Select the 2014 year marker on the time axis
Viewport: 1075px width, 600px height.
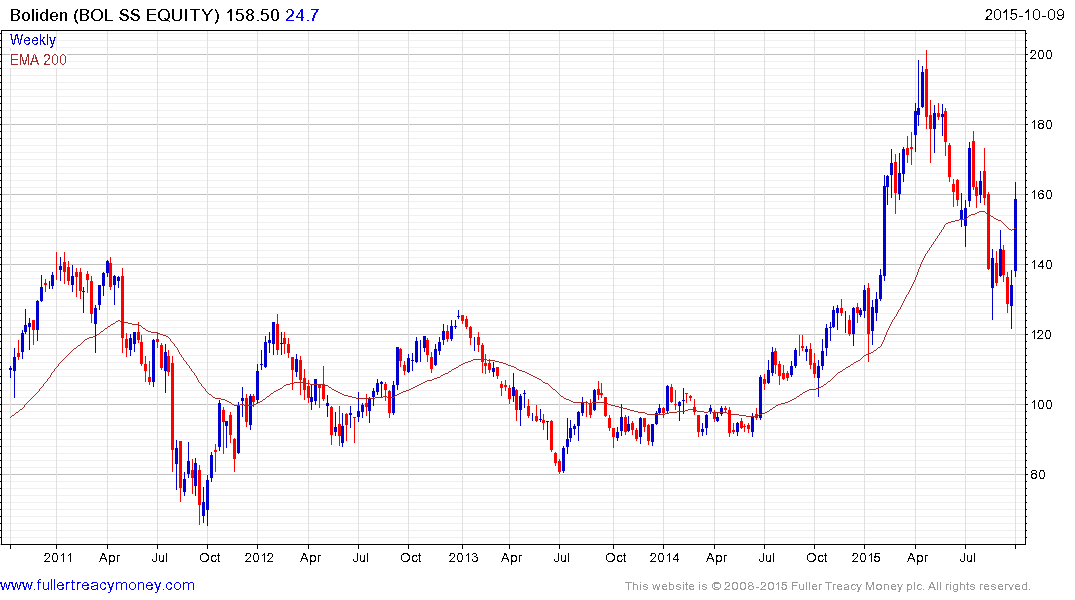664,557
